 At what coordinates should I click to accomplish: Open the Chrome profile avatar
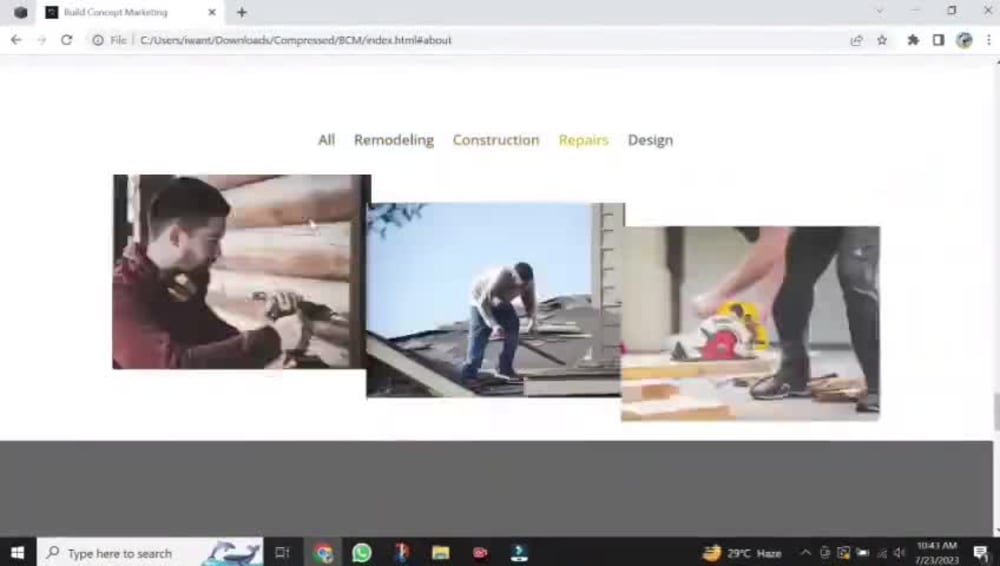[964, 40]
